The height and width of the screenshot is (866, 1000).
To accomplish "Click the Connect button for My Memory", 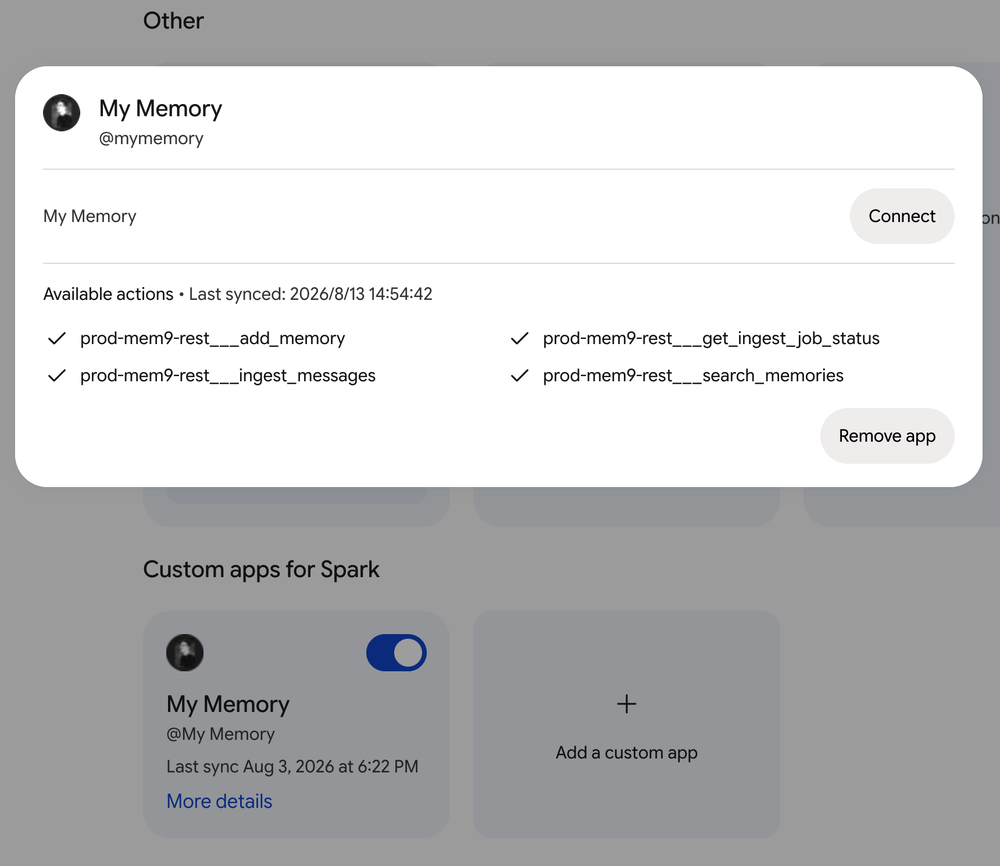I will pyautogui.click(x=902, y=216).
